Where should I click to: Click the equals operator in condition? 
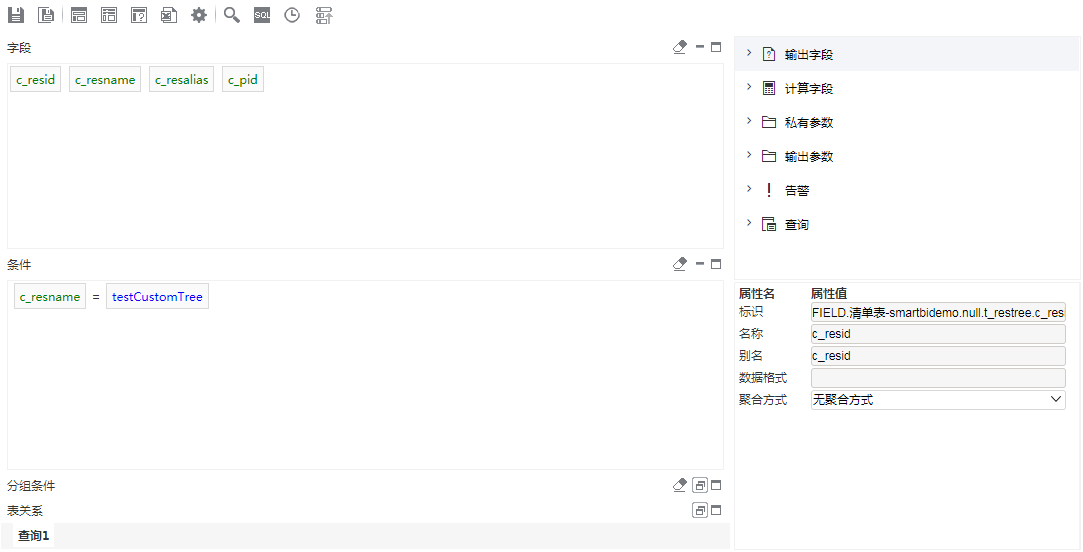[96, 297]
